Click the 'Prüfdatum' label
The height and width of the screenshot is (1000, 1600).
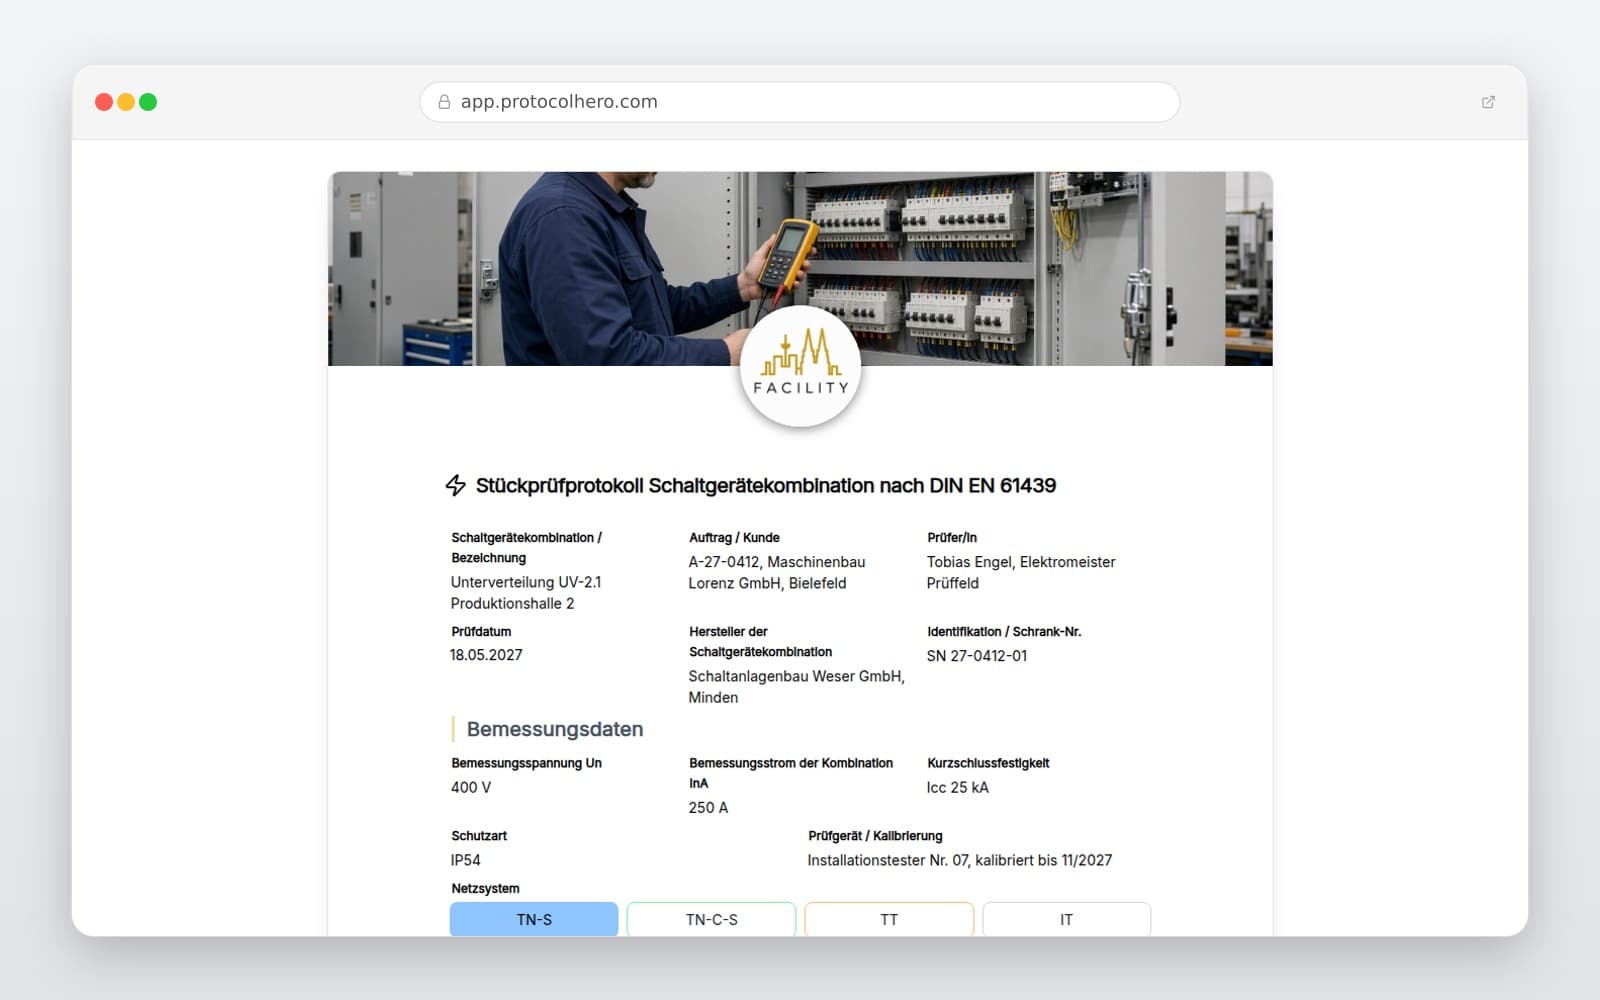[481, 632]
